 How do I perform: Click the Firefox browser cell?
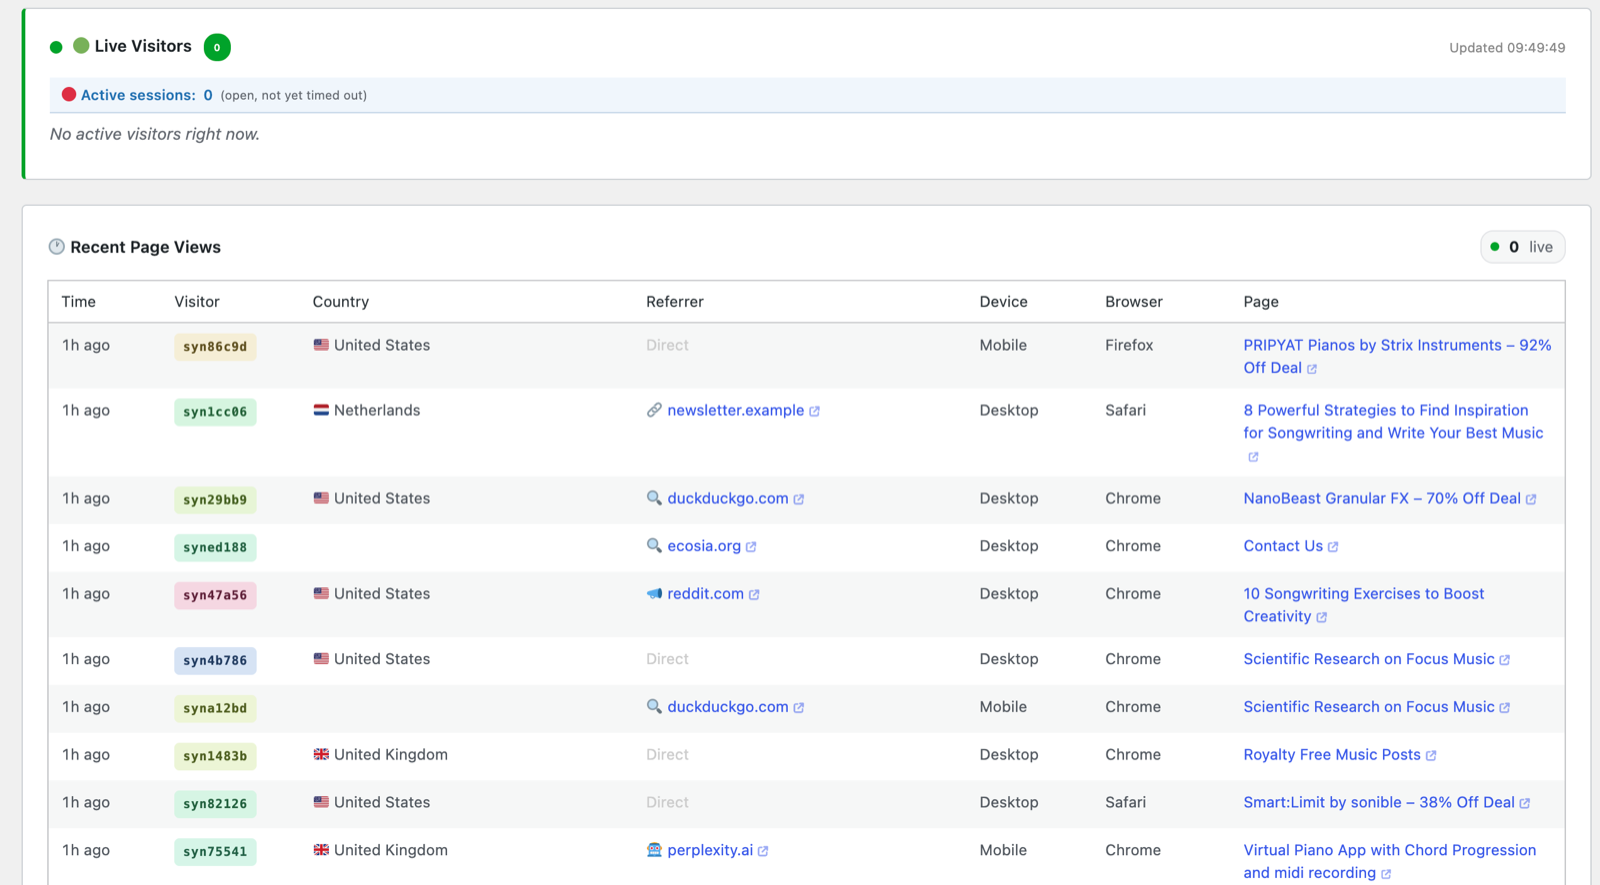pos(1129,345)
